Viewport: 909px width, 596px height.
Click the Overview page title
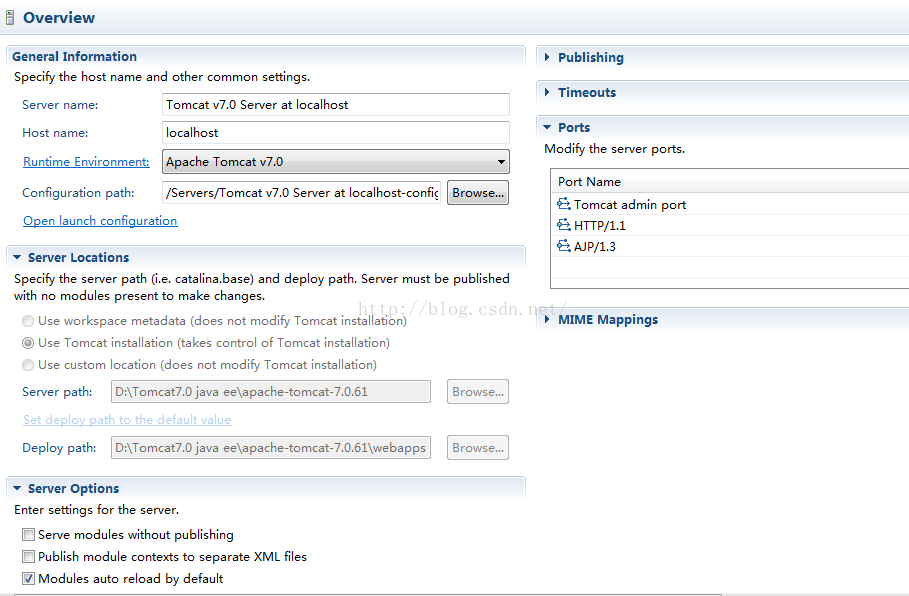[x=59, y=17]
